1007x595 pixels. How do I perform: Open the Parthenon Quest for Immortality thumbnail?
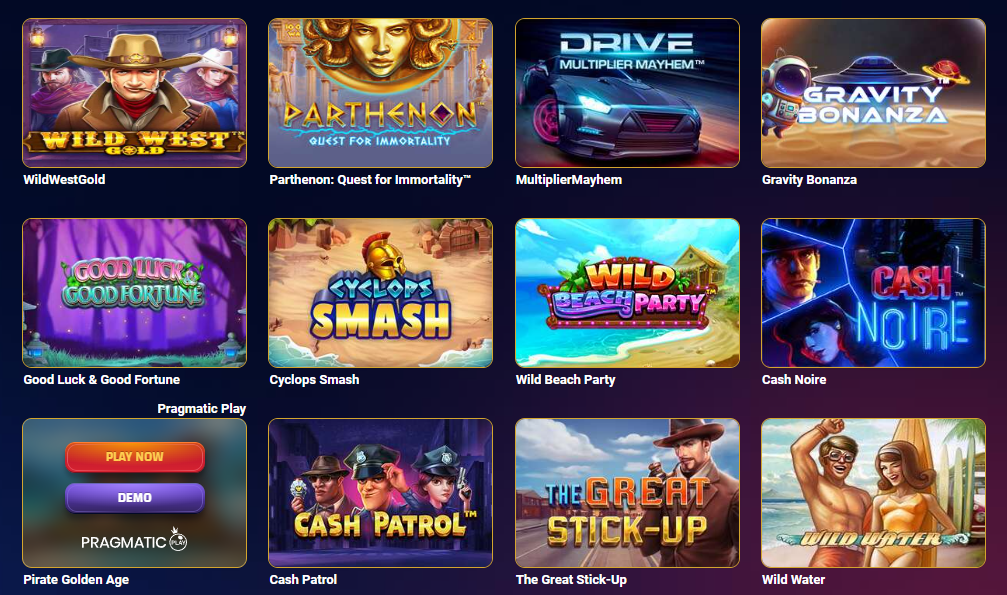pos(380,93)
